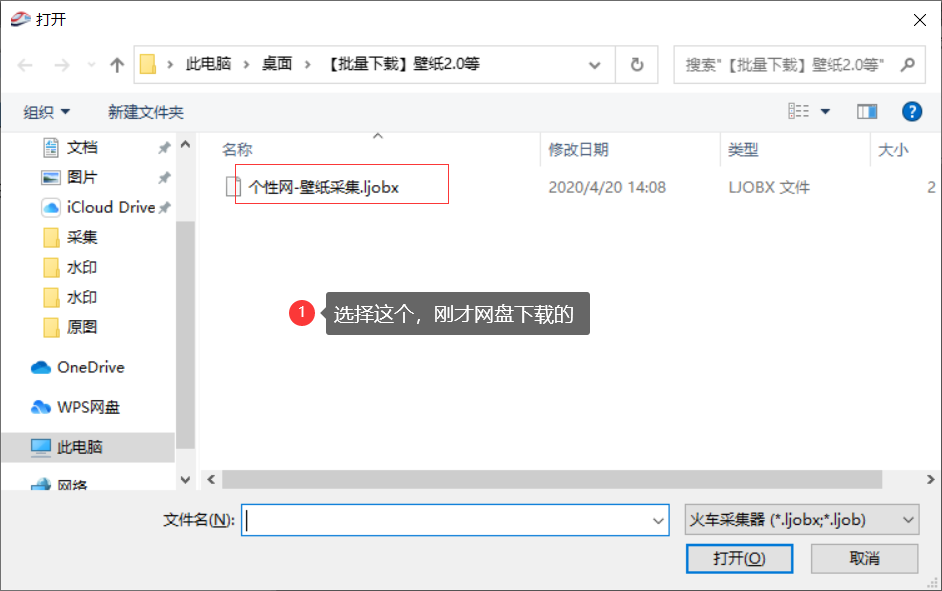Go up one folder level
This screenshot has width=942, height=591.
point(117,65)
